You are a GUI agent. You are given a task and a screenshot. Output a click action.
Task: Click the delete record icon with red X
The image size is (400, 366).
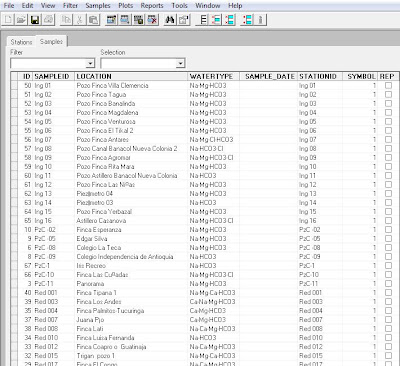click(x=152, y=20)
